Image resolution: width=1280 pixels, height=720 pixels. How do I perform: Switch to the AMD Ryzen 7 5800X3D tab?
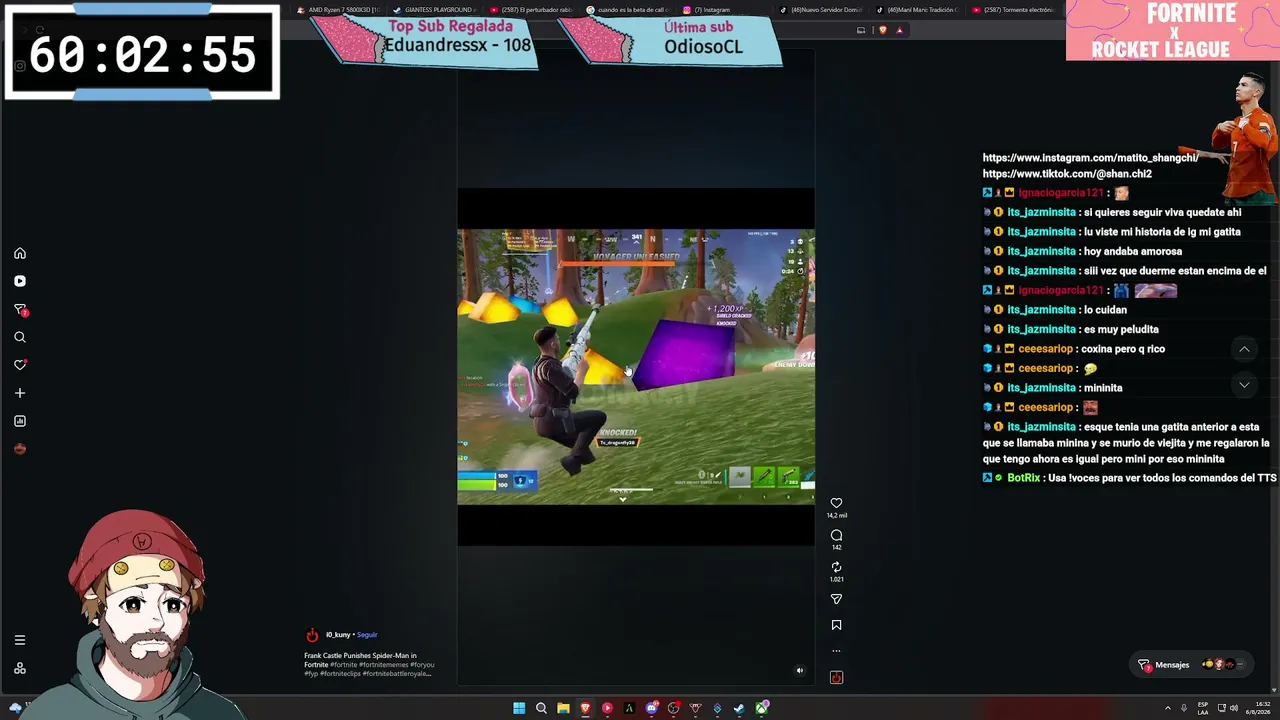tap(337, 10)
